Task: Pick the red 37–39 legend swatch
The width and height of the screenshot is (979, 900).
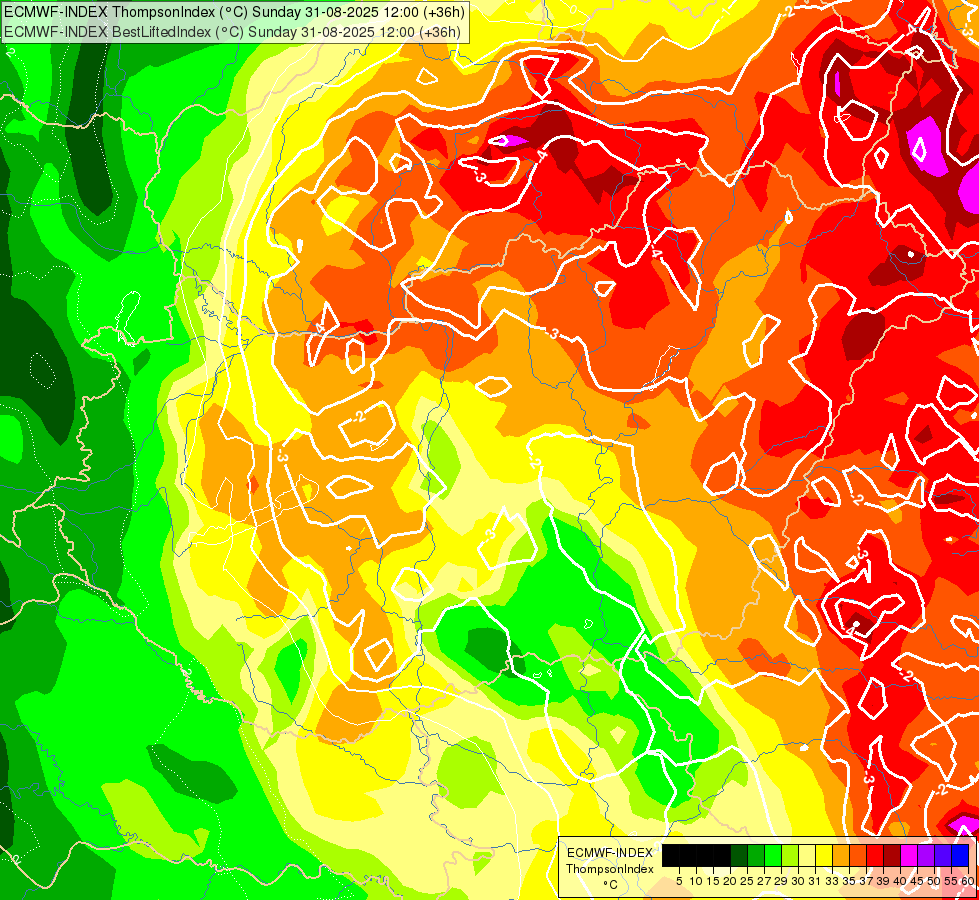Action: pos(875,856)
